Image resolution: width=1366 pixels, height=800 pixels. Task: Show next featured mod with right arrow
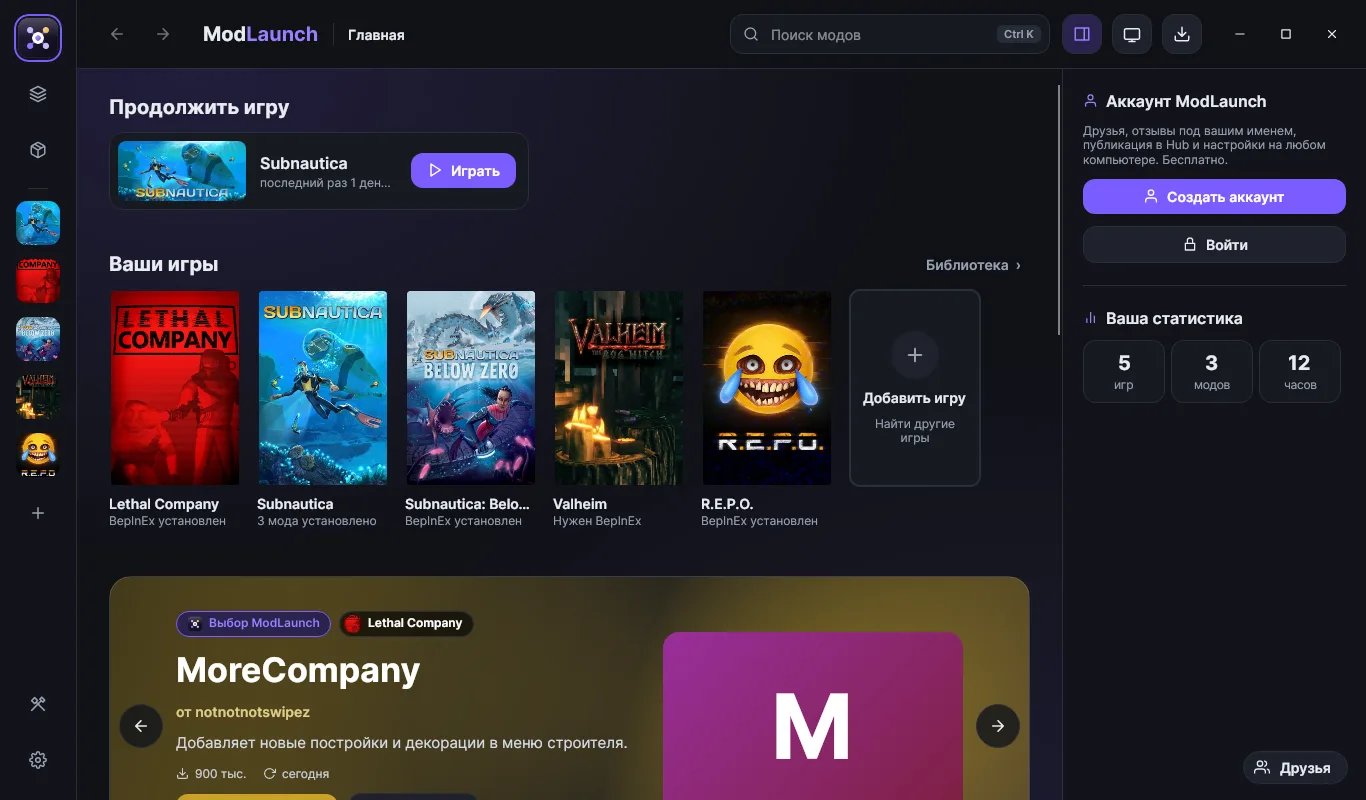(998, 726)
